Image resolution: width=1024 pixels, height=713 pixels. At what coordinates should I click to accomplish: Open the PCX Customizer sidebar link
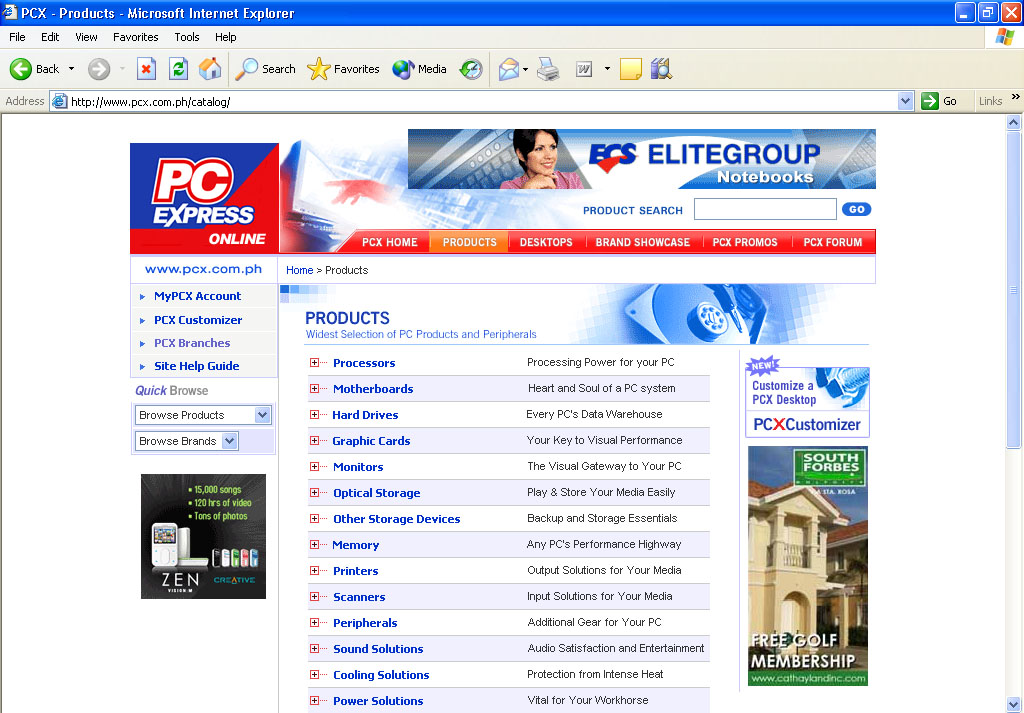[198, 320]
